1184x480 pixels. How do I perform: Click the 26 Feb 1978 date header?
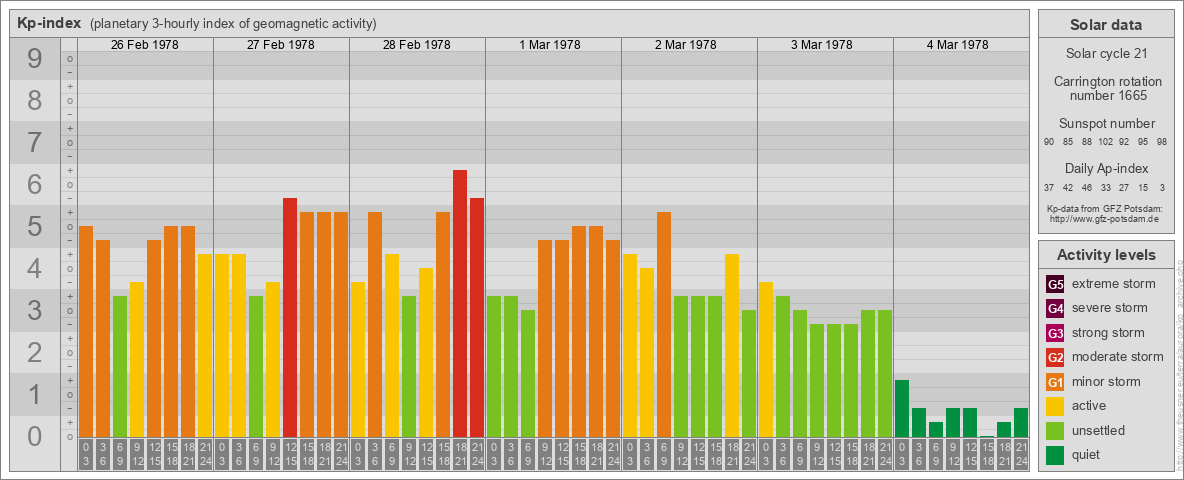145,45
